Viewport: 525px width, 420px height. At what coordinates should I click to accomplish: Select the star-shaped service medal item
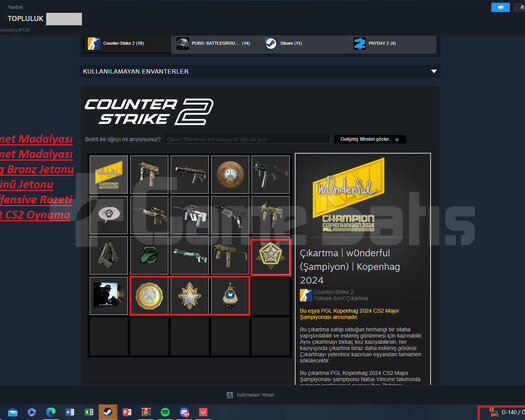[x=190, y=296]
